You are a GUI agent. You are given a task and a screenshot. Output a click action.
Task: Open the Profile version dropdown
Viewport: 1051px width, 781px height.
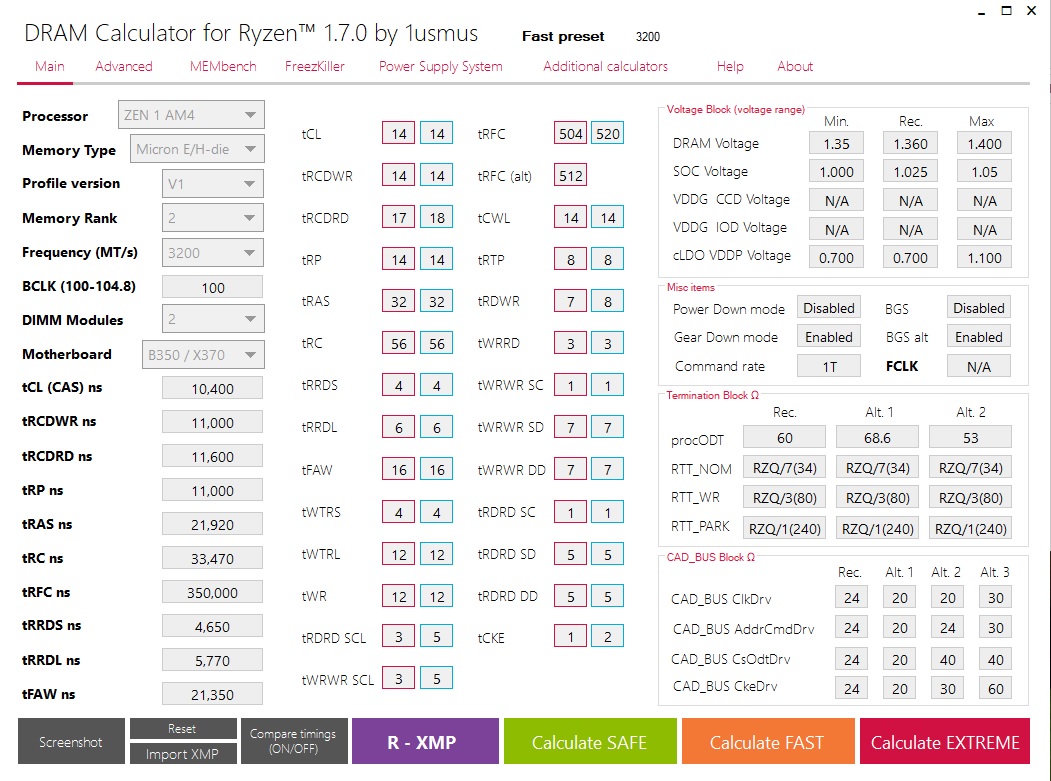(x=212, y=184)
